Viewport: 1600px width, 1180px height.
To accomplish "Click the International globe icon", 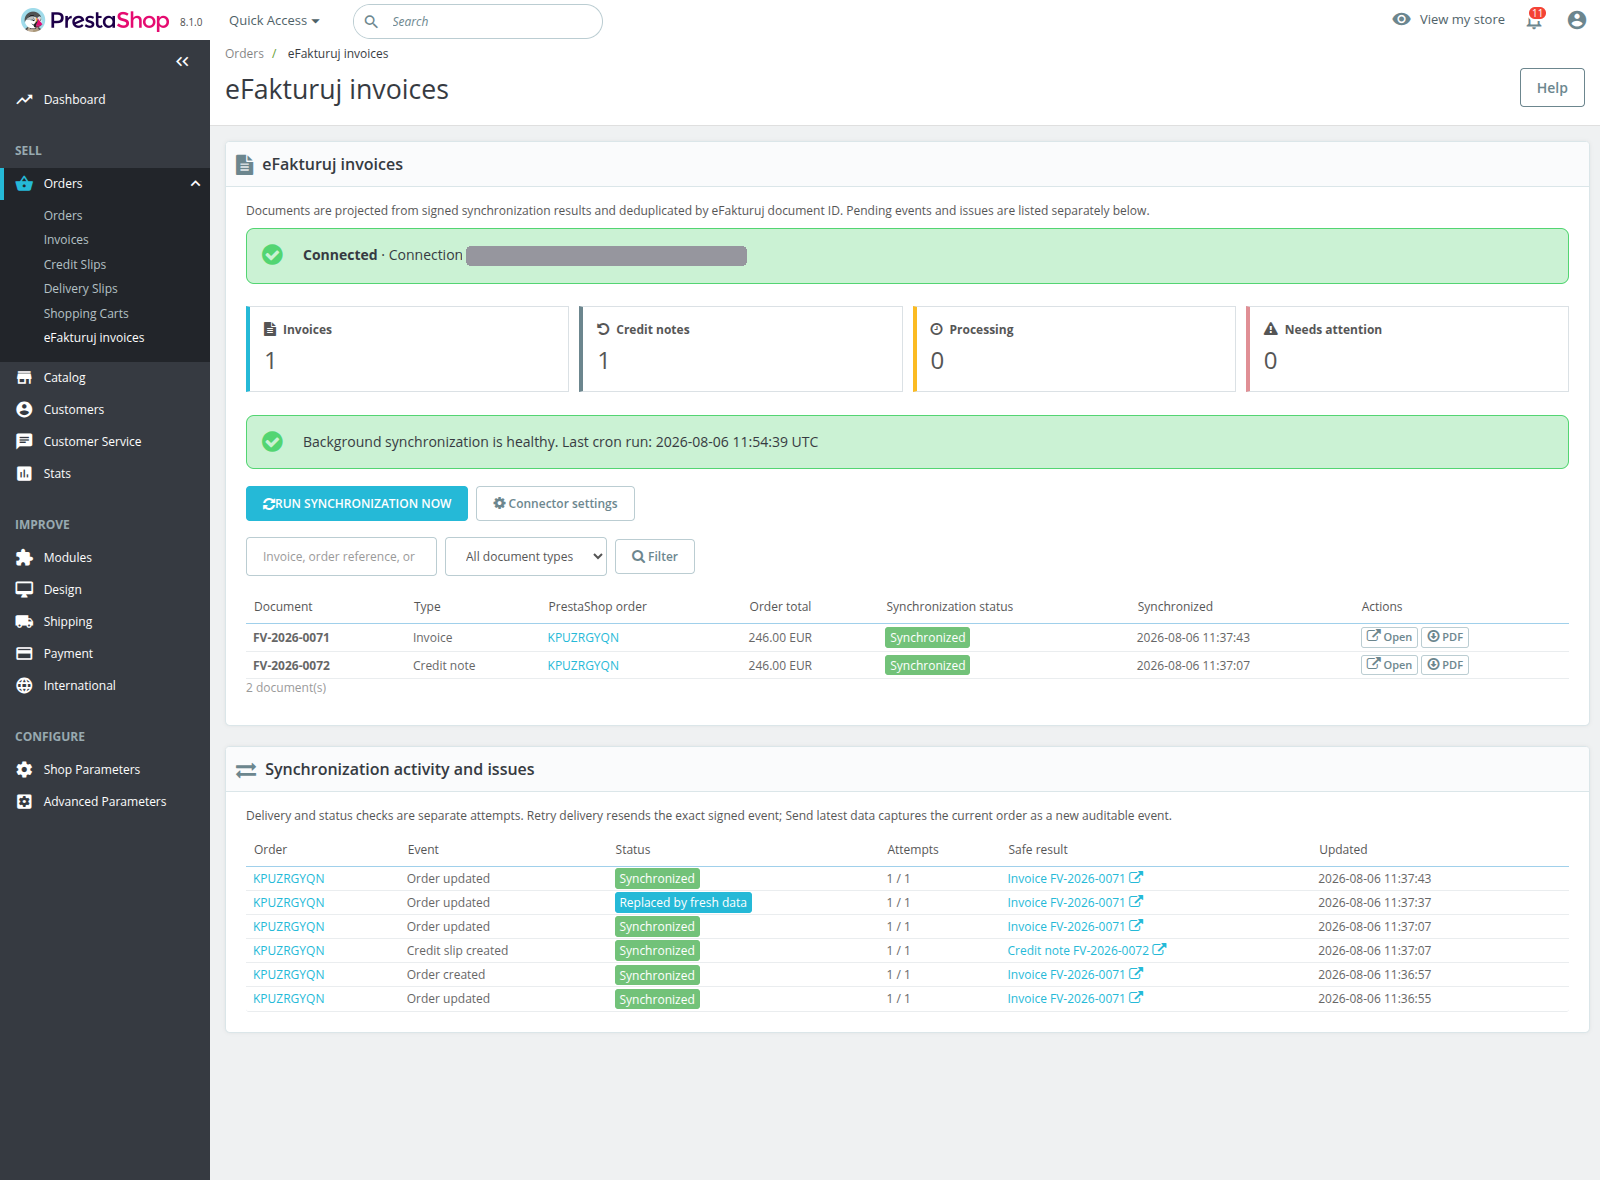I will (24, 686).
